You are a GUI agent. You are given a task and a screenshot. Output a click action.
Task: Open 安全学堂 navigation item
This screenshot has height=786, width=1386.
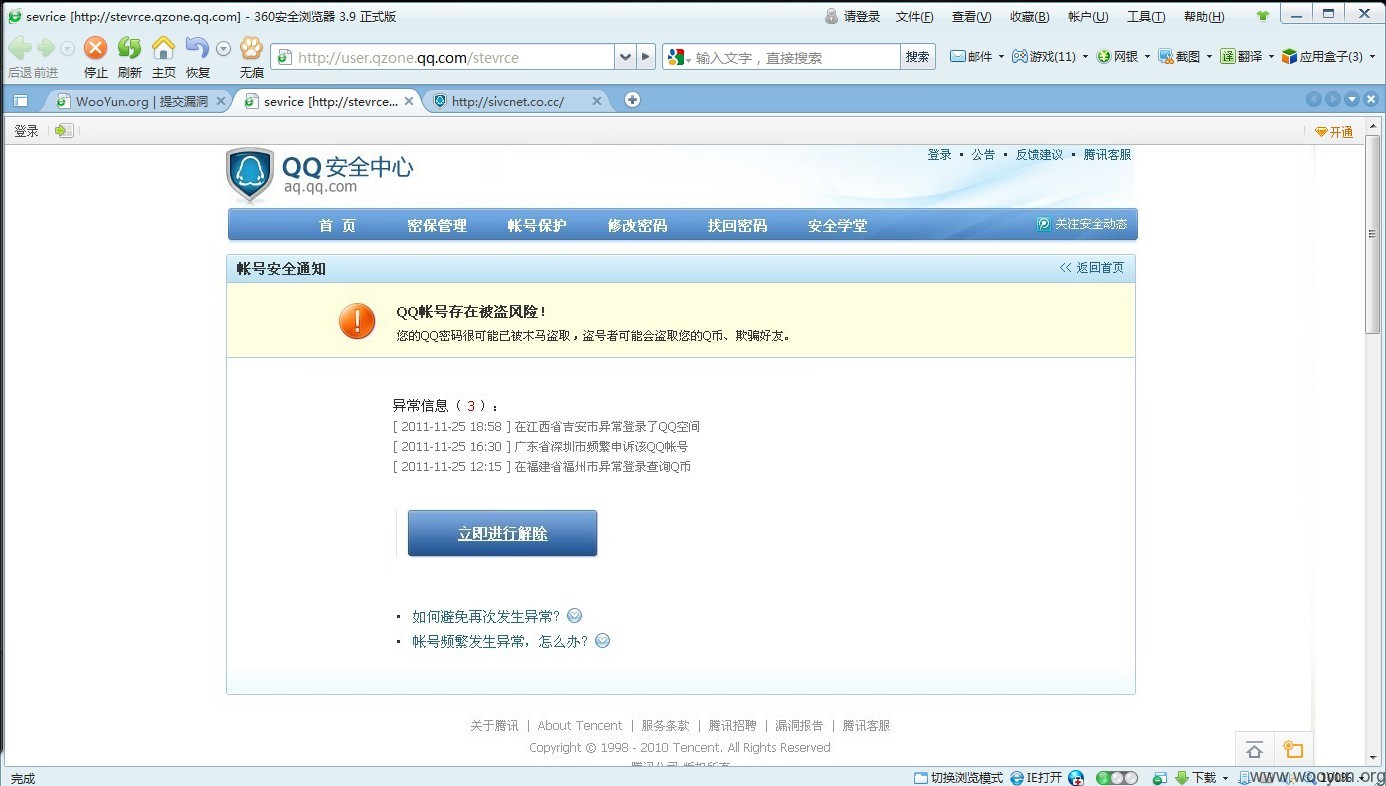pos(837,225)
